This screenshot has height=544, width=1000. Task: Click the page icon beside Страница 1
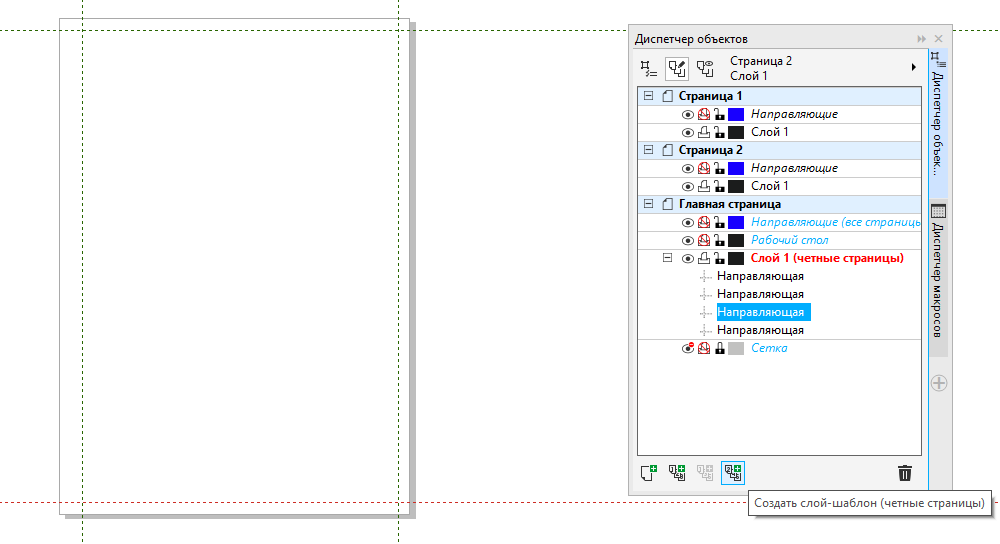pos(668,96)
